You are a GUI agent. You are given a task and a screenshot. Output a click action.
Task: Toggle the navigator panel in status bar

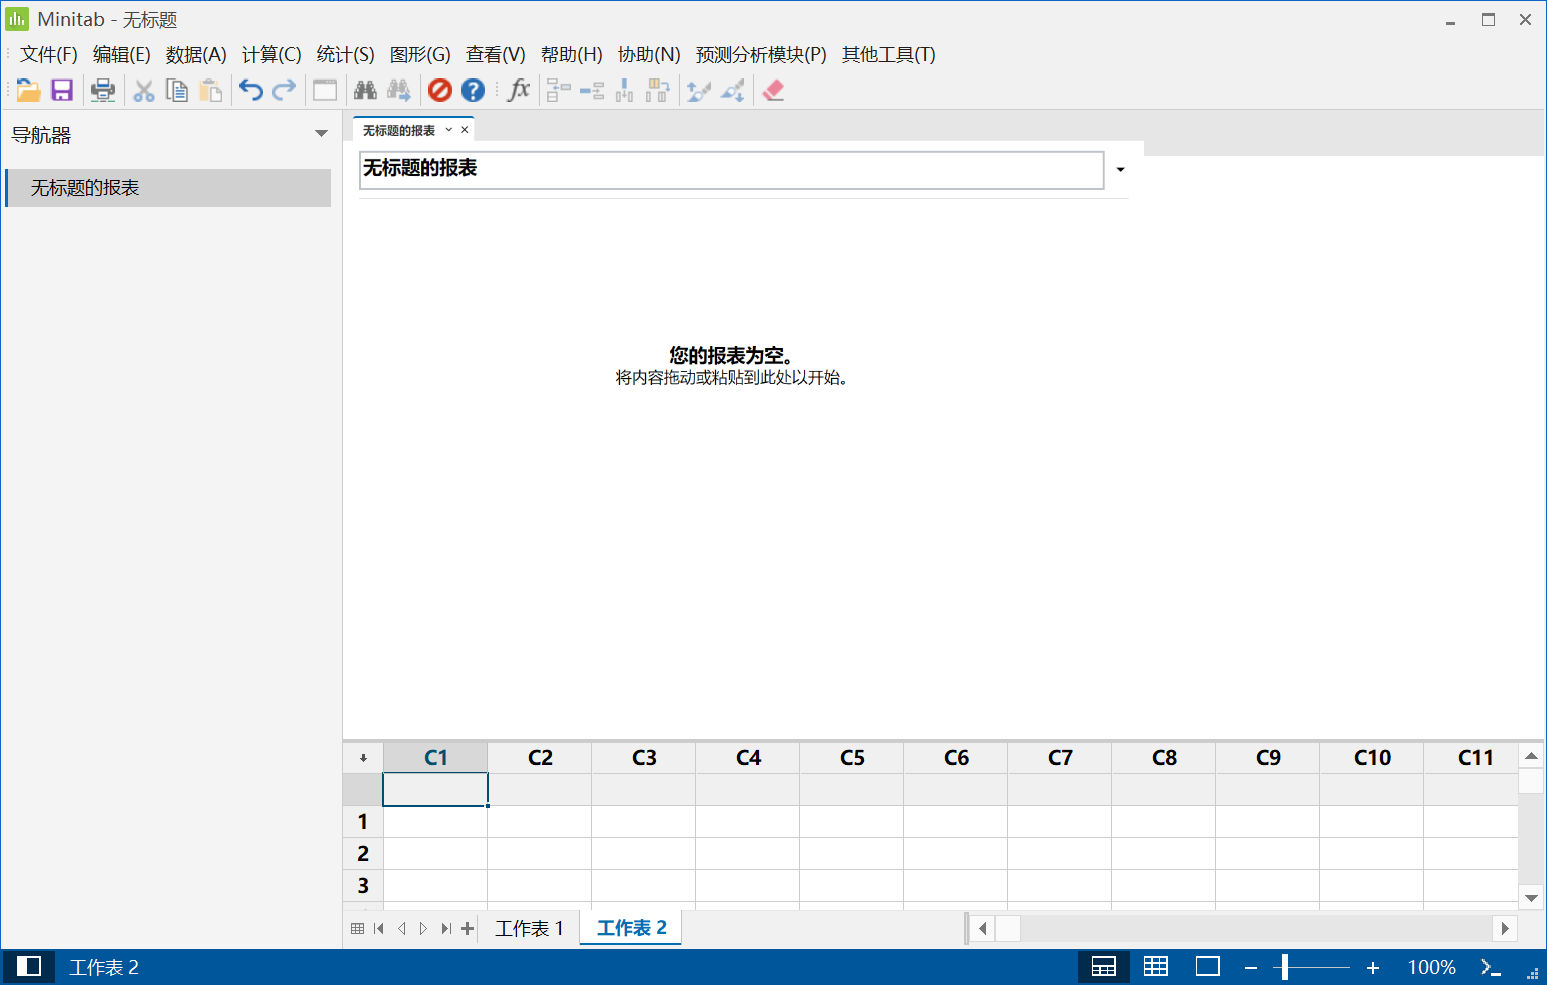click(29, 966)
